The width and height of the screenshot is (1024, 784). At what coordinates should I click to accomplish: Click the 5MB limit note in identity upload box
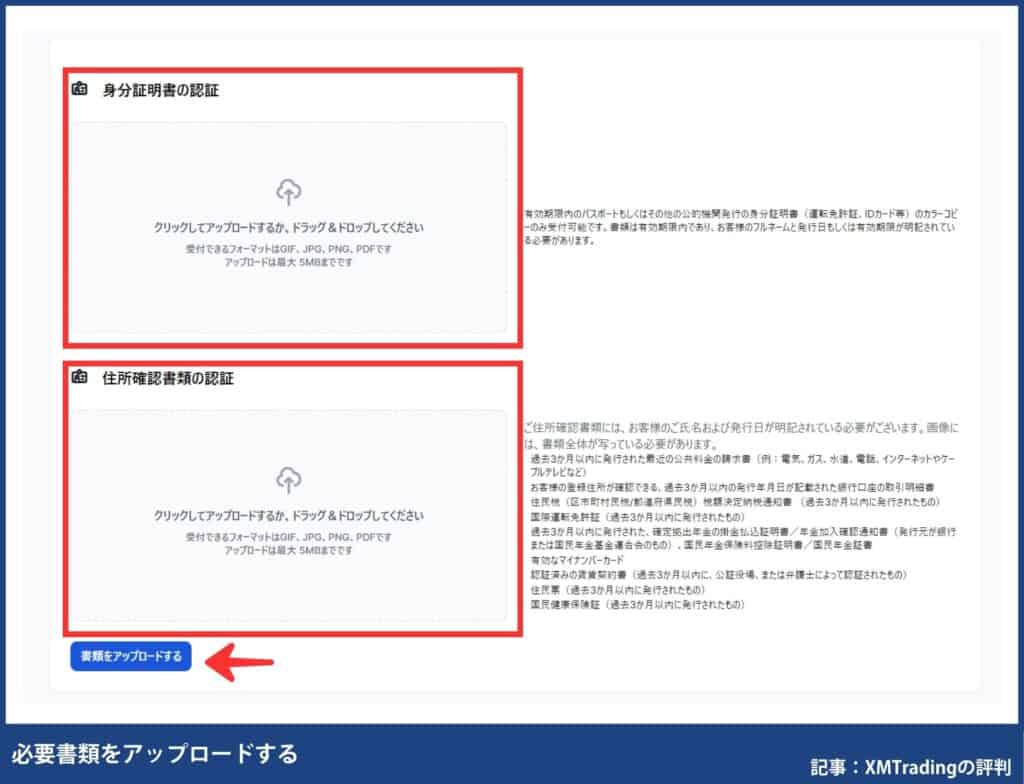point(289,262)
